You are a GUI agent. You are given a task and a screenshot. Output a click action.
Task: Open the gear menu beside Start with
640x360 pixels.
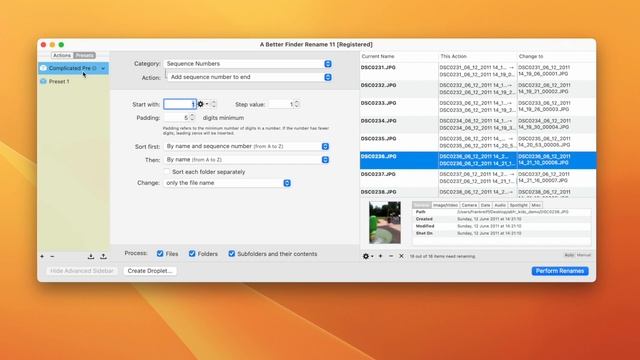202,104
